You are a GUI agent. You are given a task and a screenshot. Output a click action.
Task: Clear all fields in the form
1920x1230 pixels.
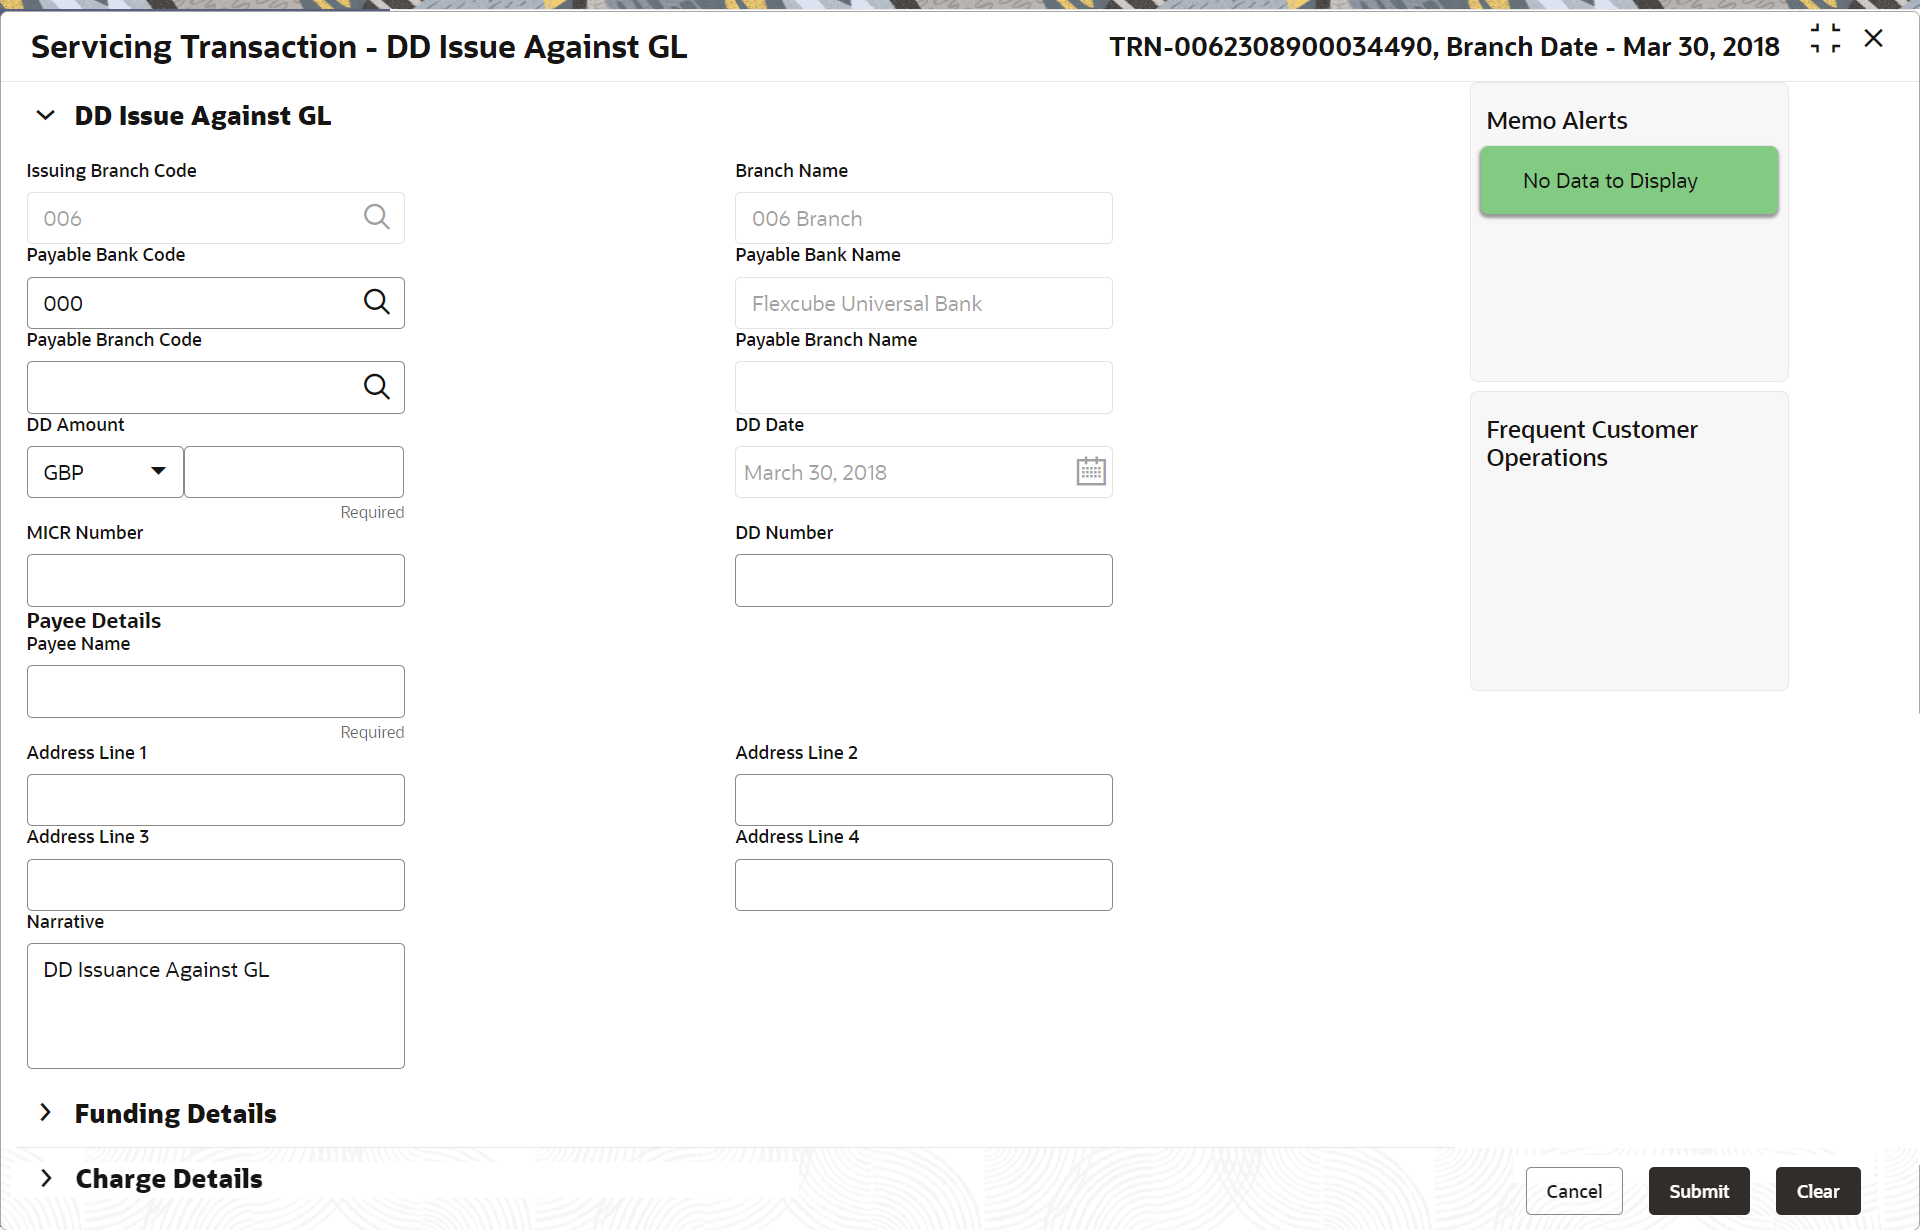(x=1818, y=1191)
